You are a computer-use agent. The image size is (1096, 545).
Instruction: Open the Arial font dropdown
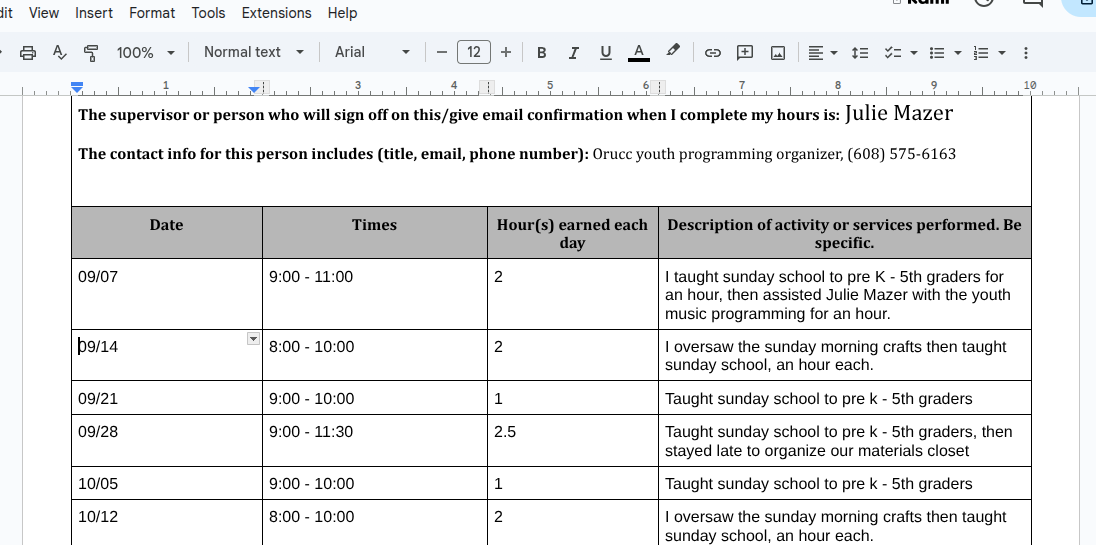tap(372, 52)
